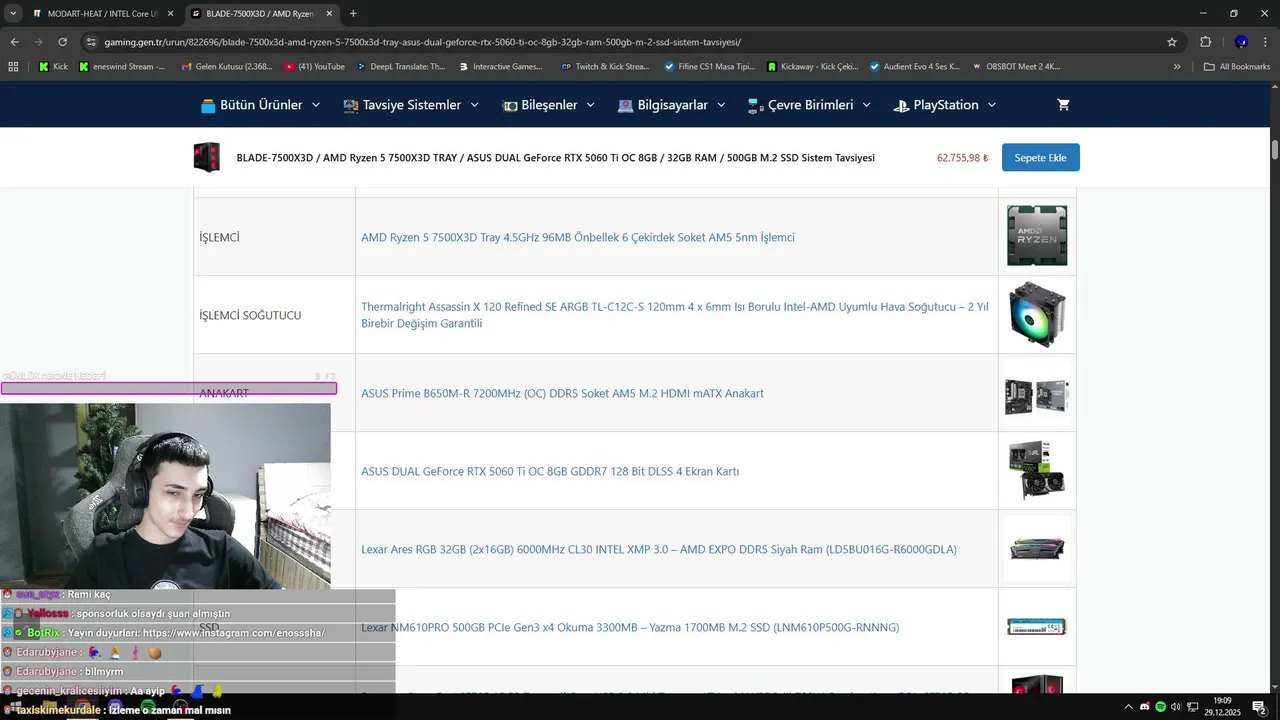Open the Thermalright Assassin X 120 cooler link
The image size is (1280, 720).
point(675,315)
